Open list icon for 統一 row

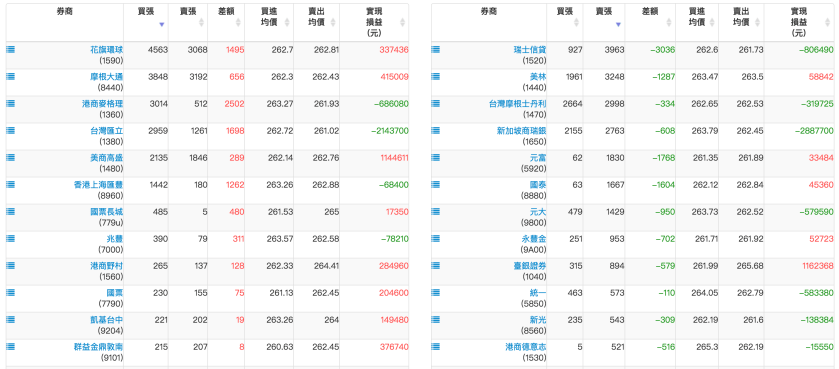tap(436, 293)
